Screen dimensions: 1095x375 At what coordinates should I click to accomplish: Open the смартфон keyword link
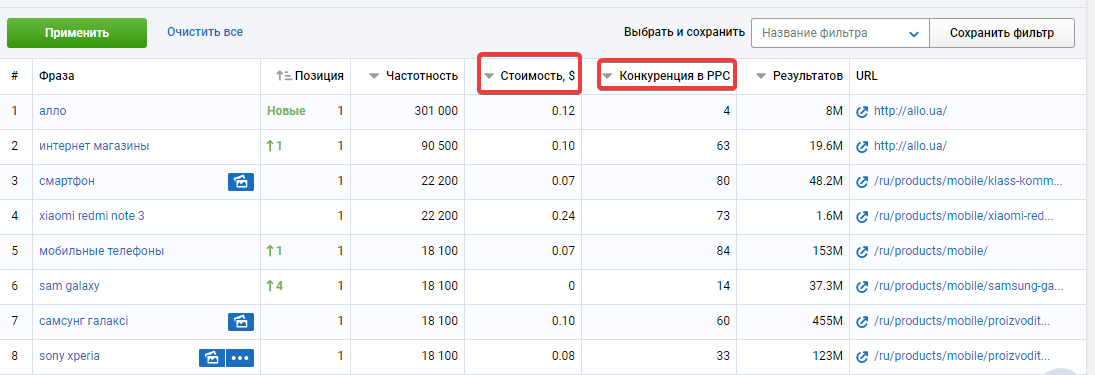click(x=67, y=181)
